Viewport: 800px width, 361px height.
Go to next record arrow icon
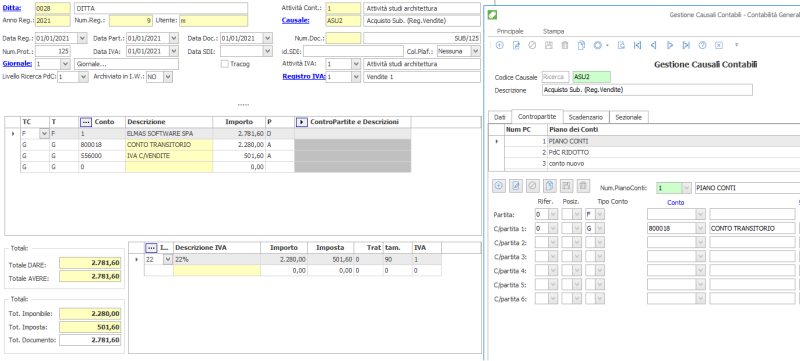[670, 45]
